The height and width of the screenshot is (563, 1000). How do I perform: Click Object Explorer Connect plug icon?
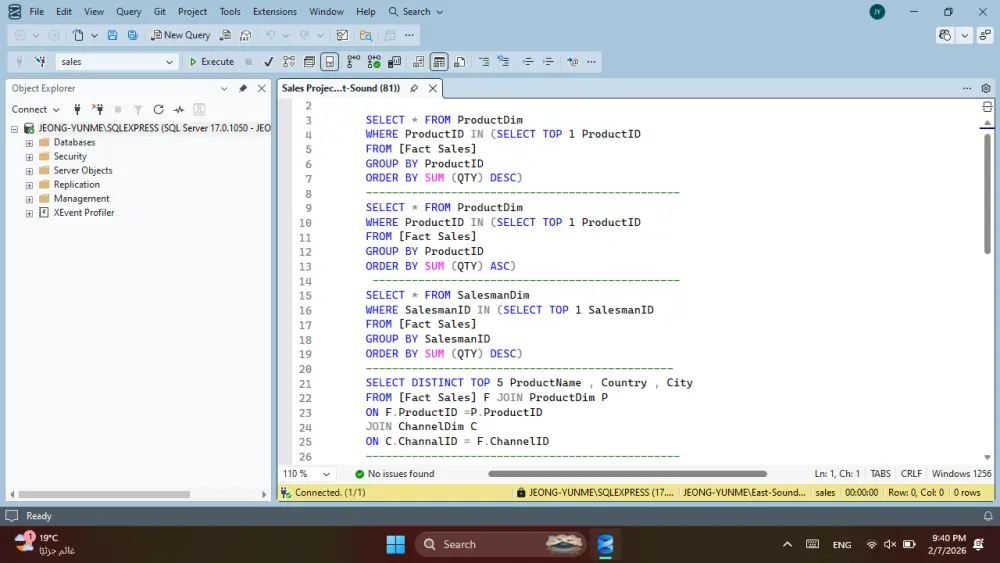pyautogui.click(x=77, y=109)
